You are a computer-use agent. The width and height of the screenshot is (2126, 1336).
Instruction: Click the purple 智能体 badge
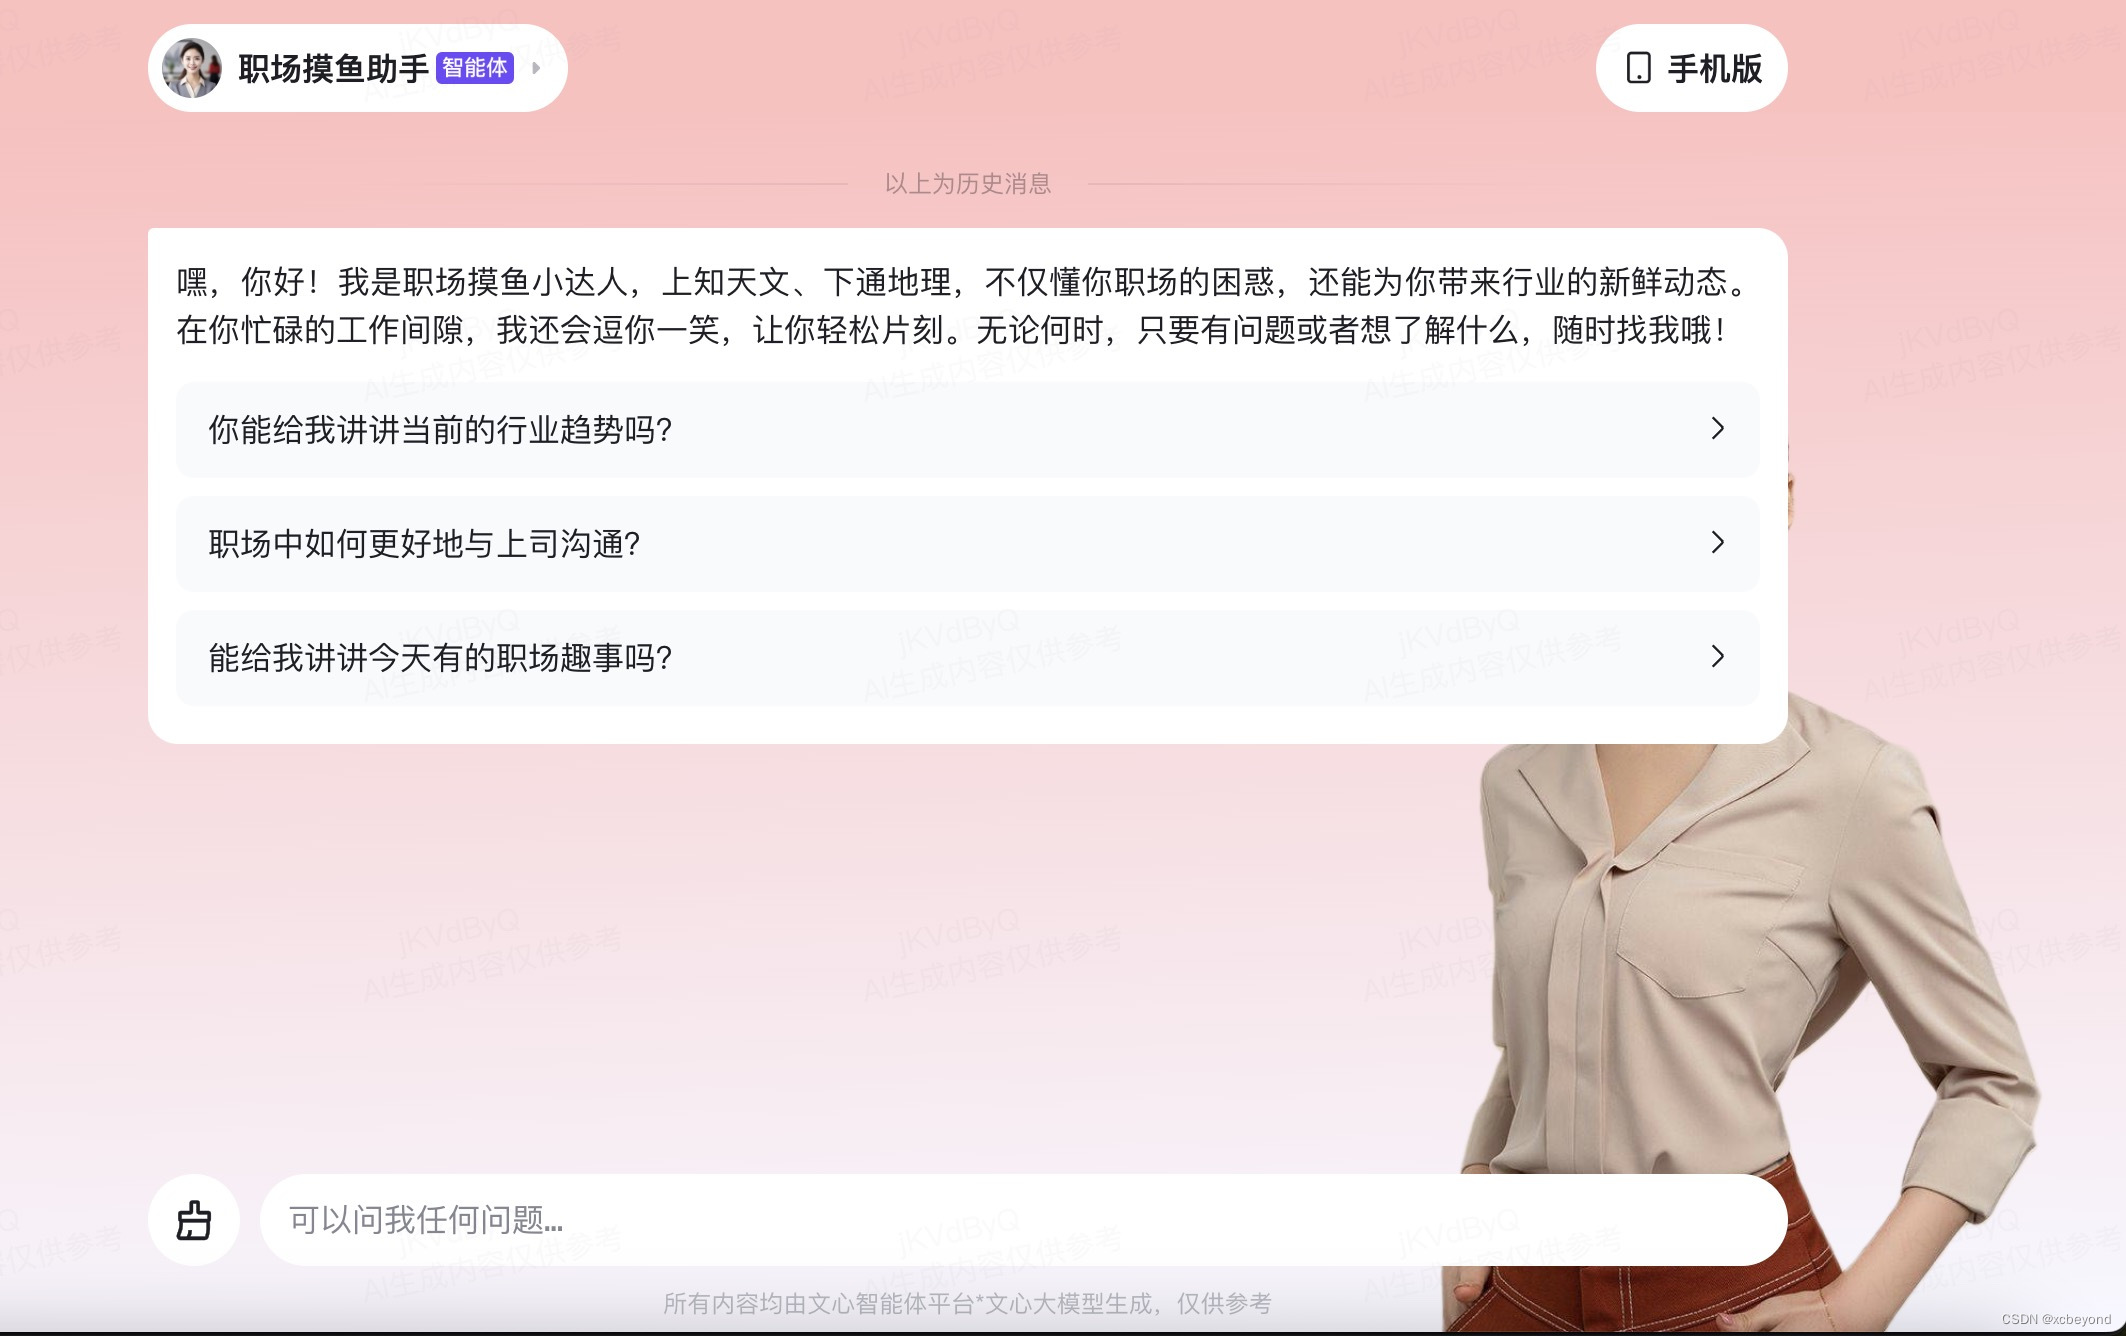(x=475, y=68)
